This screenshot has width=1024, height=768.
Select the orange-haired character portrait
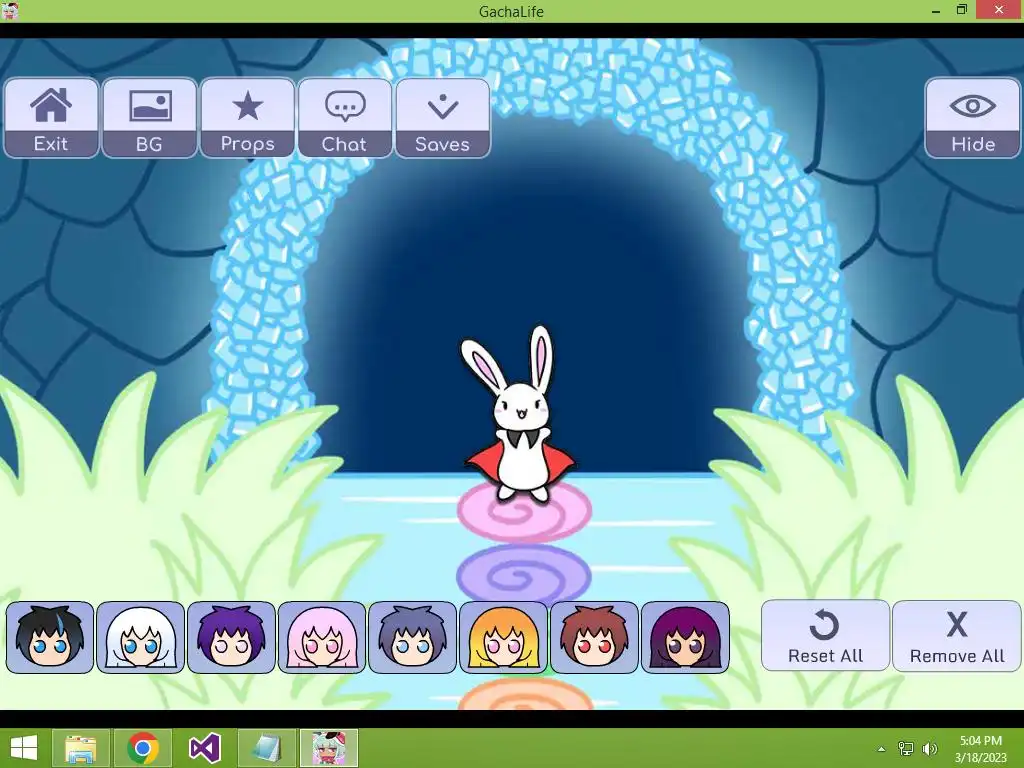point(504,637)
